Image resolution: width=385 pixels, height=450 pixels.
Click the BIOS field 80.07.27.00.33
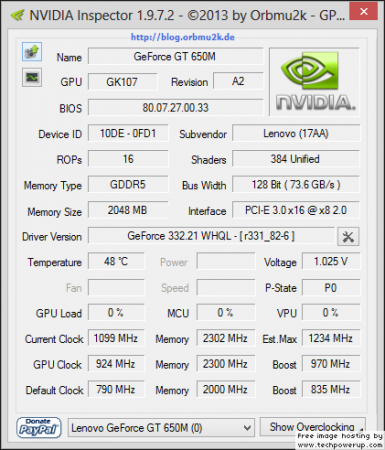tap(175, 107)
